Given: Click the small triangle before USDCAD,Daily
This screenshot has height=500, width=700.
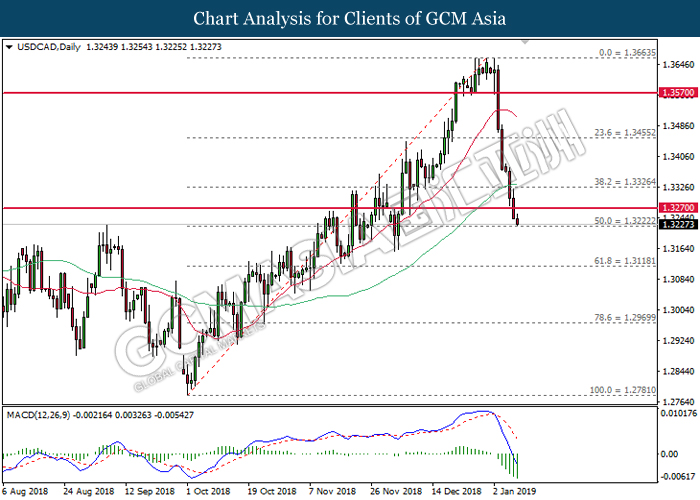Looking at the screenshot, I should click(x=9, y=47).
